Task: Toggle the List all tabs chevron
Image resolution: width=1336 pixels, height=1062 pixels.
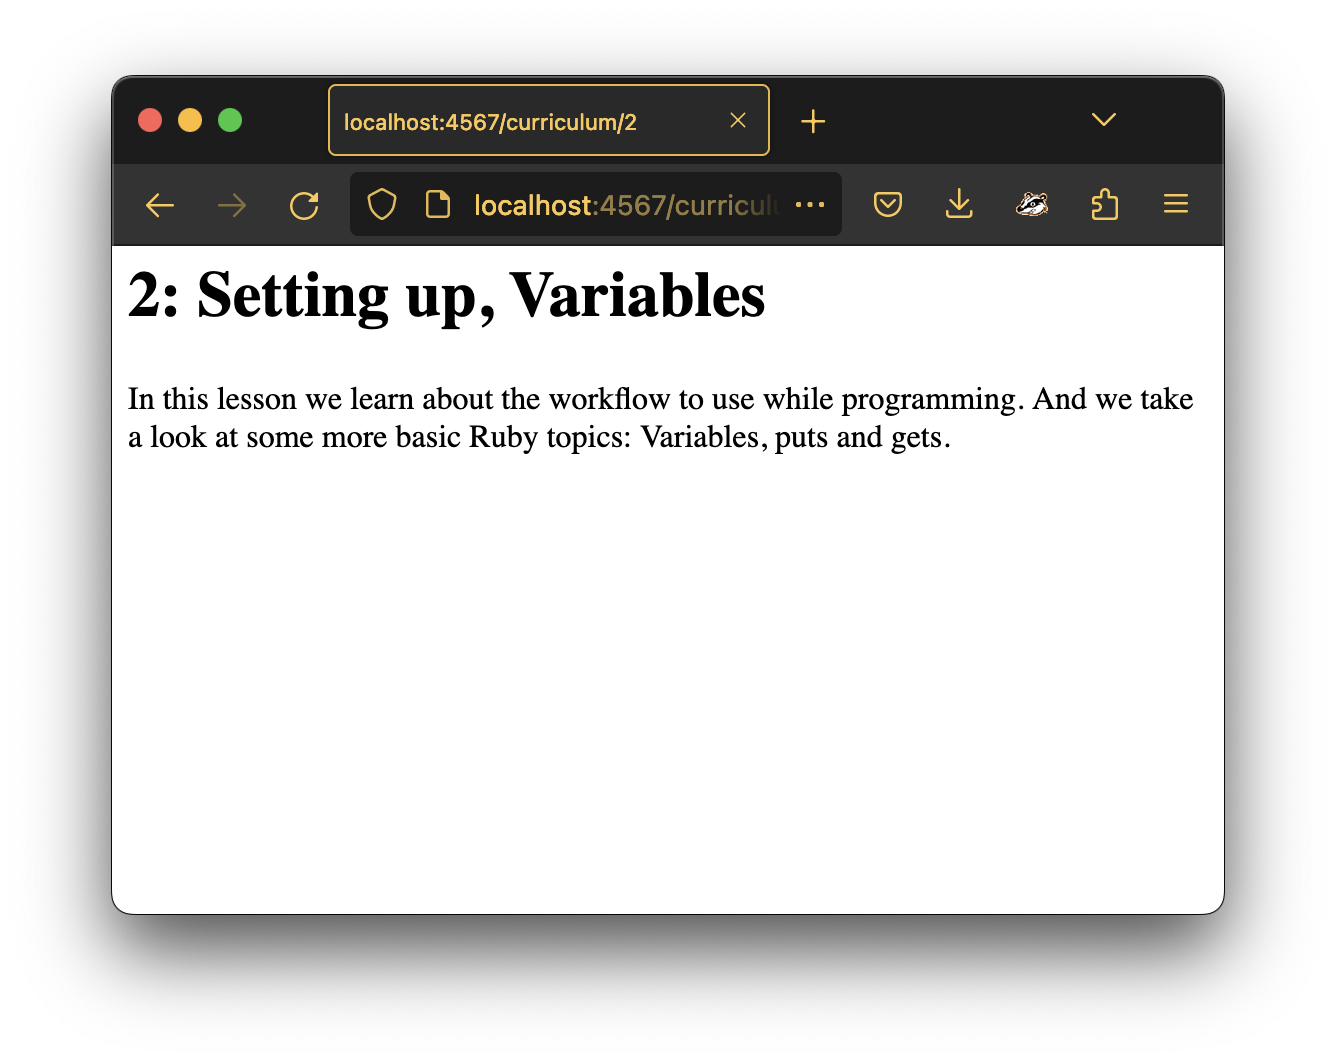Action: [1103, 119]
